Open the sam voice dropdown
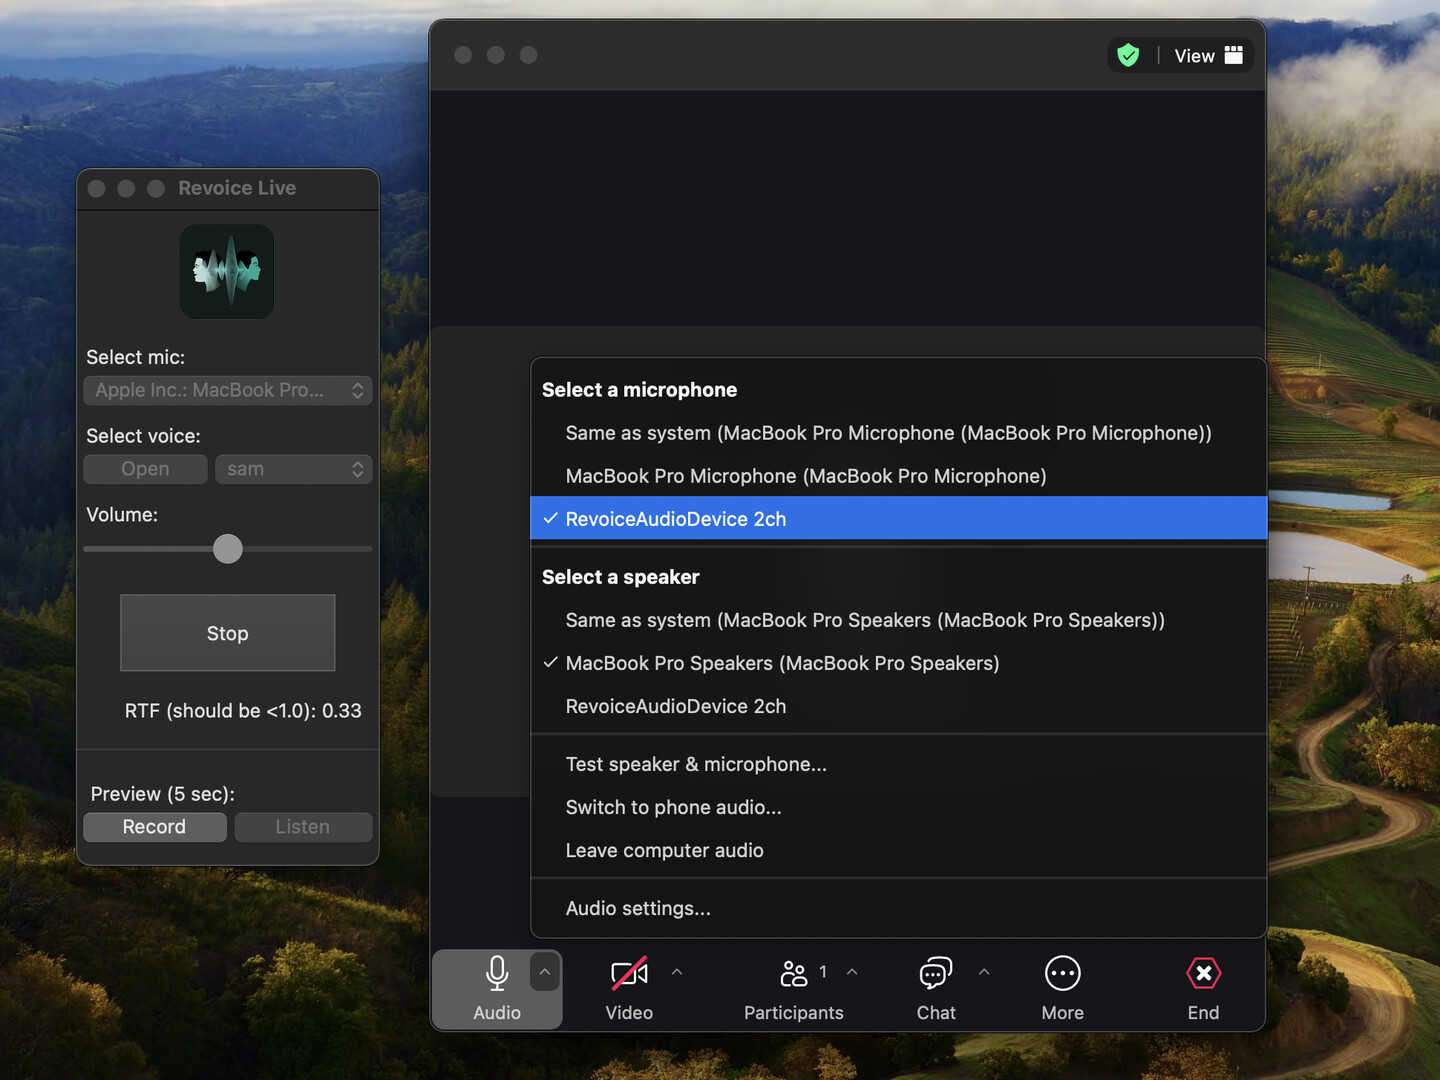This screenshot has width=1440, height=1080. coord(294,469)
